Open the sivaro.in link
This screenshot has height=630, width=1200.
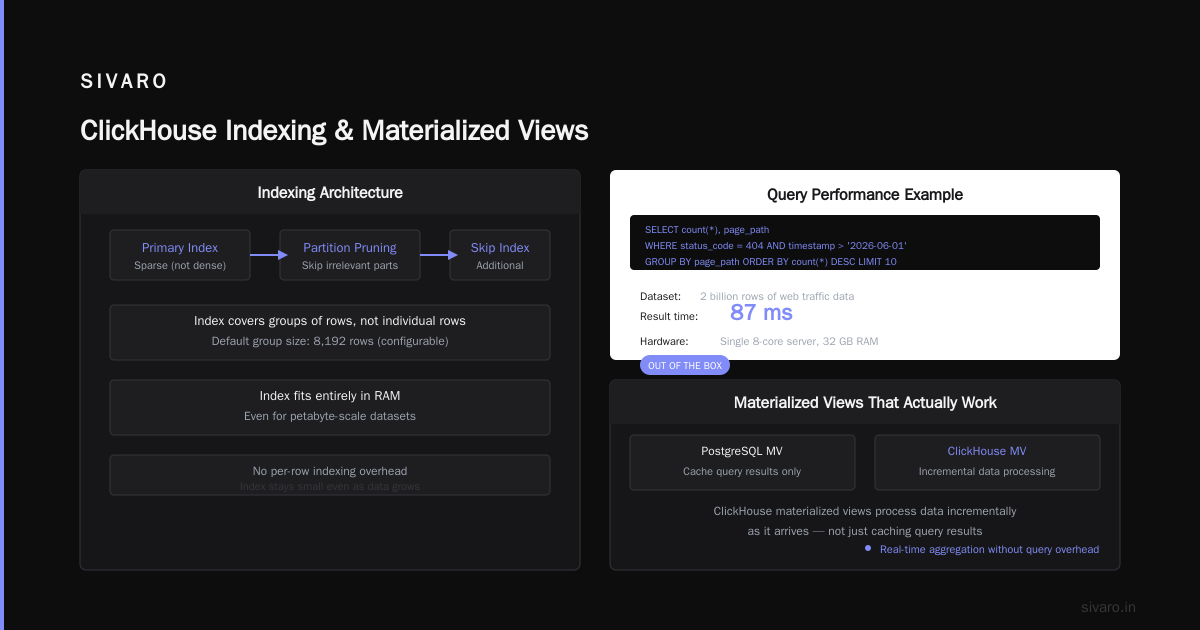coord(1109,607)
